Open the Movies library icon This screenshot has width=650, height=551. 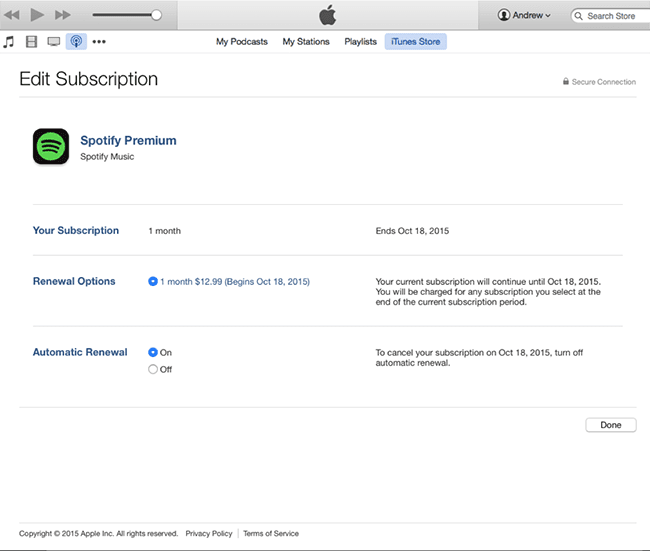[x=32, y=41]
